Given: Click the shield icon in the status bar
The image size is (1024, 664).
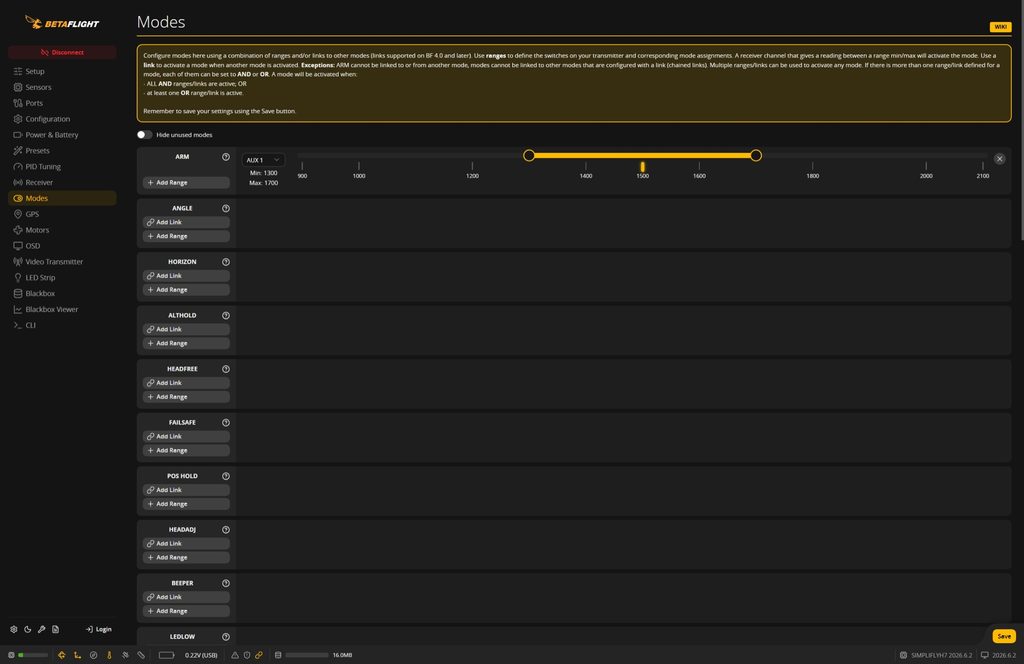Looking at the screenshot, I should [247, 655].
